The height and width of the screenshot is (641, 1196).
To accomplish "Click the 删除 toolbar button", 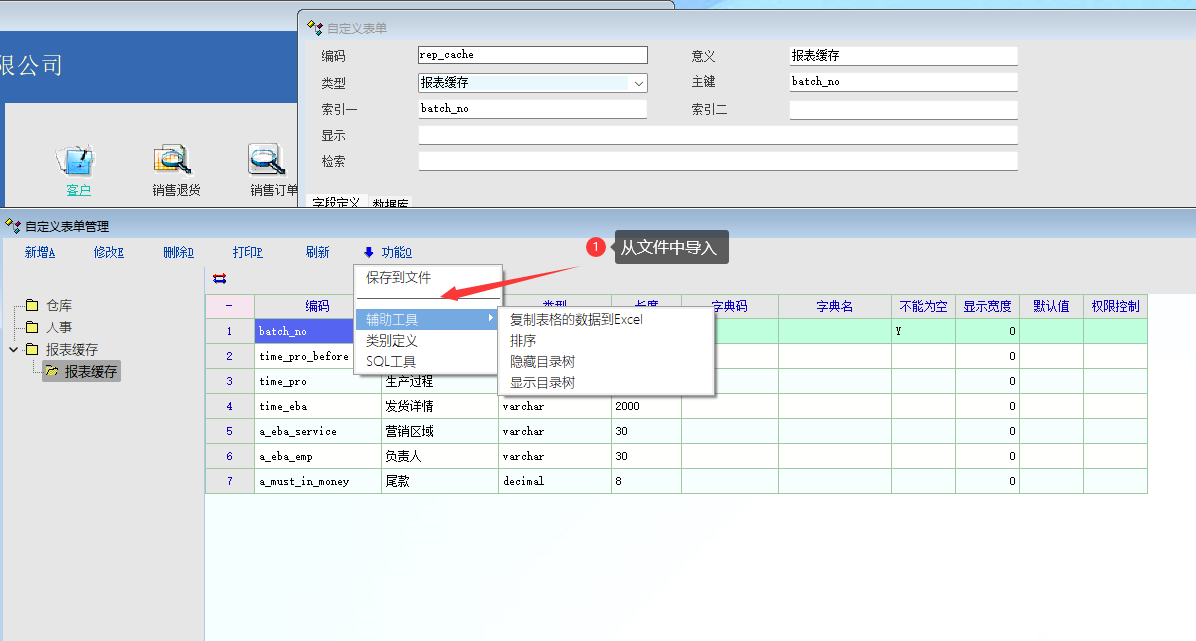I will click(178, 253).
